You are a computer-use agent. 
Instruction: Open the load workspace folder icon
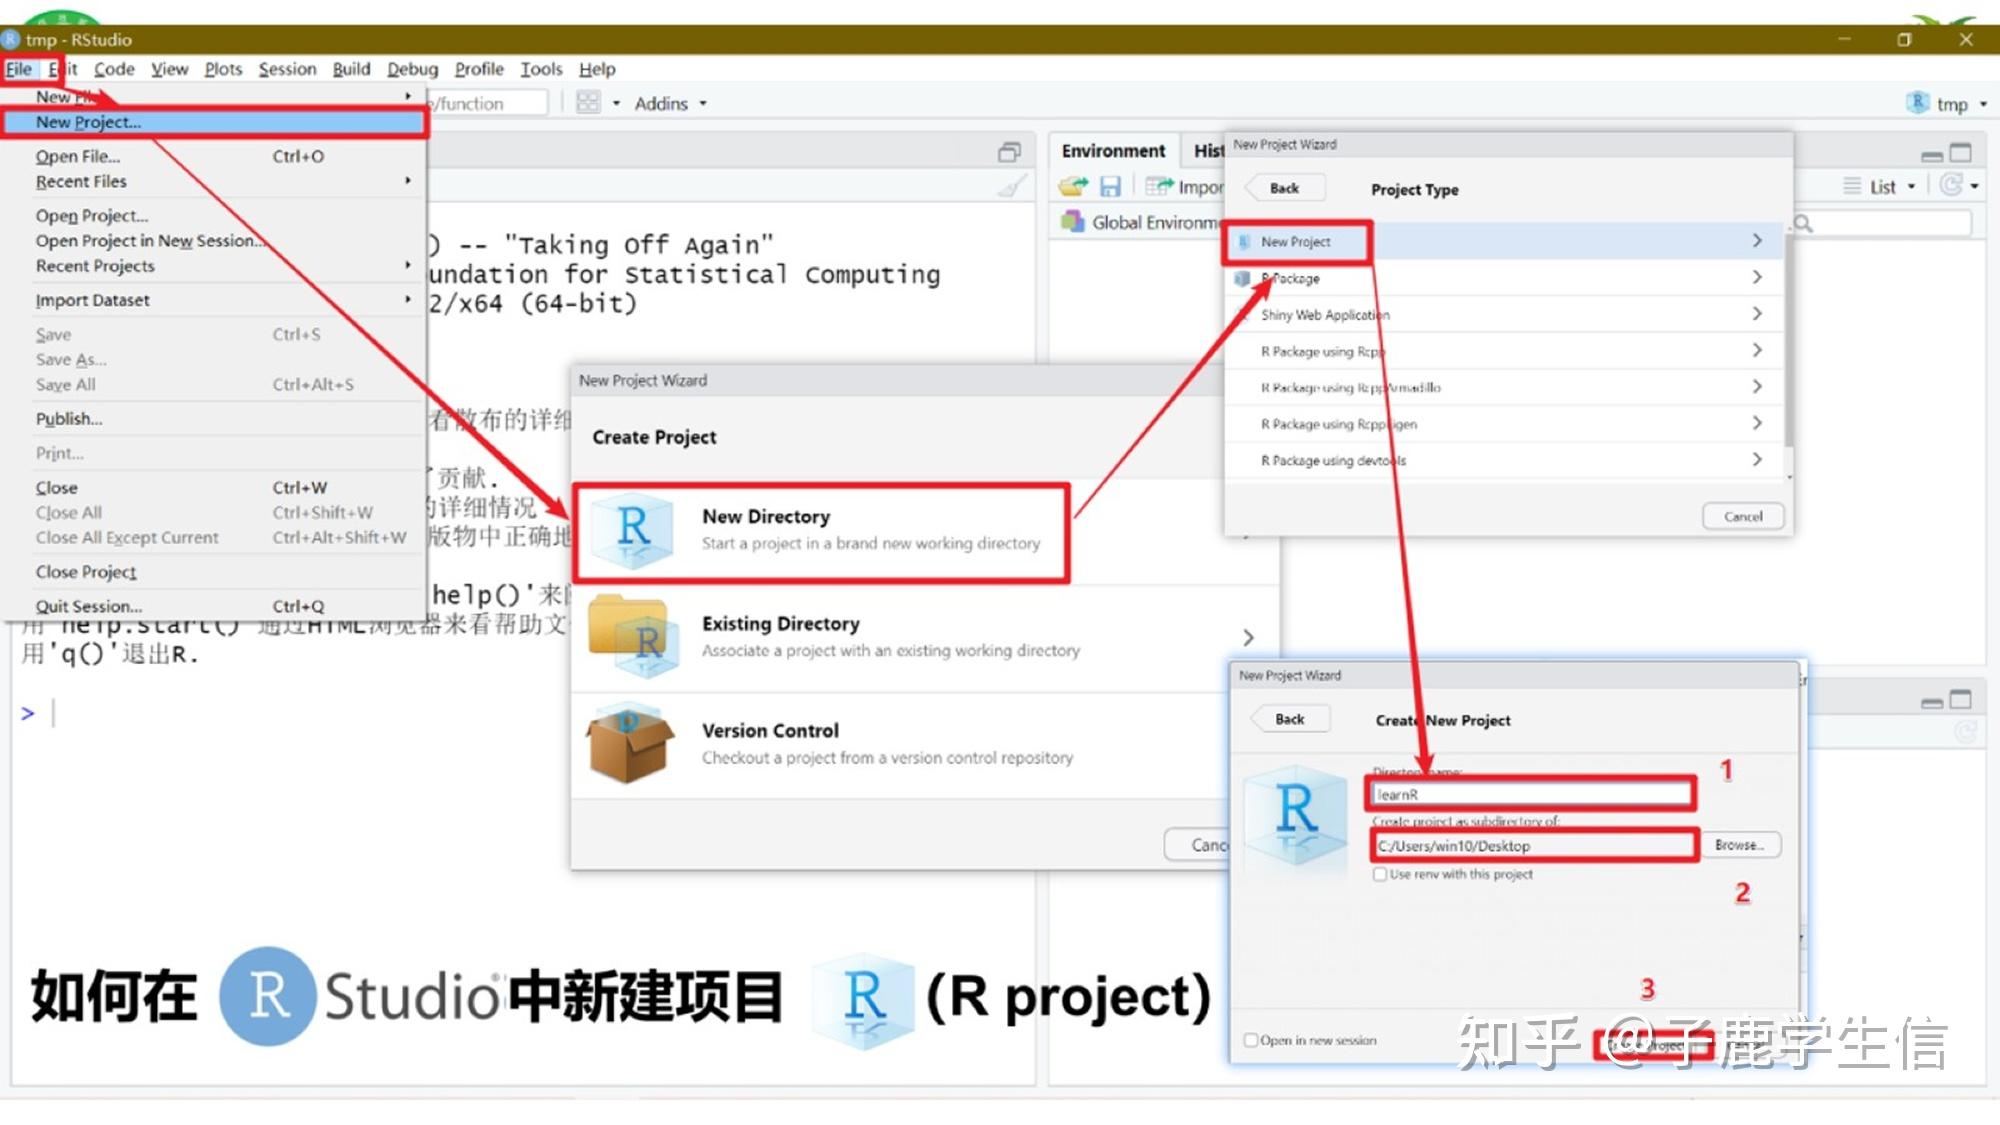pyautogui.click(x=1073, y=185)
